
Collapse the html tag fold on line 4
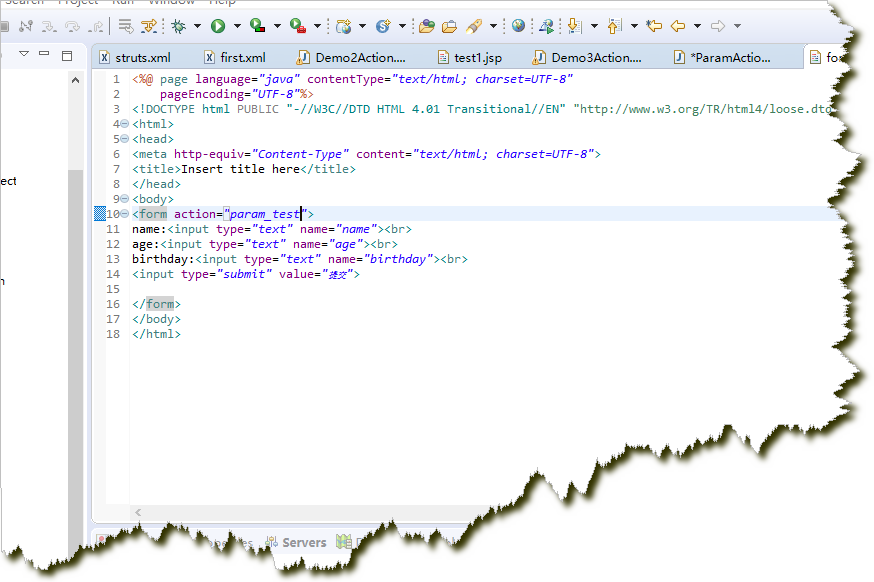pos(125,124)
